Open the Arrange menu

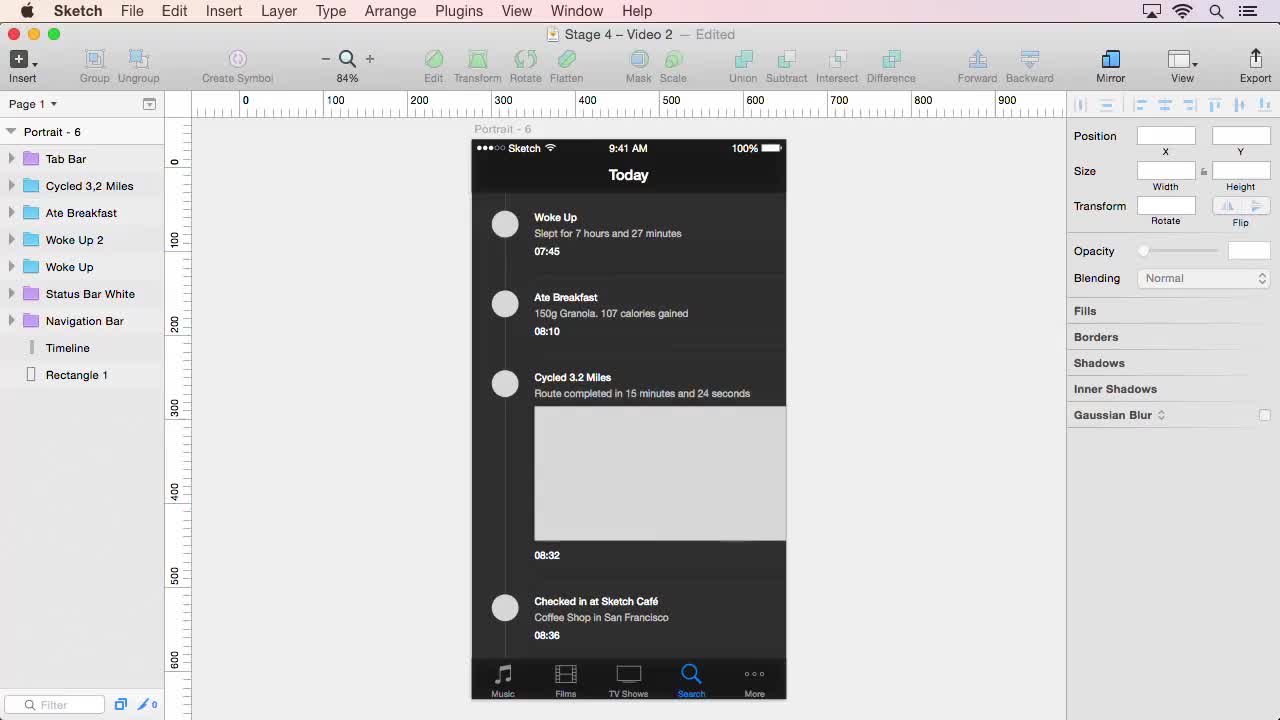point(390,11)
